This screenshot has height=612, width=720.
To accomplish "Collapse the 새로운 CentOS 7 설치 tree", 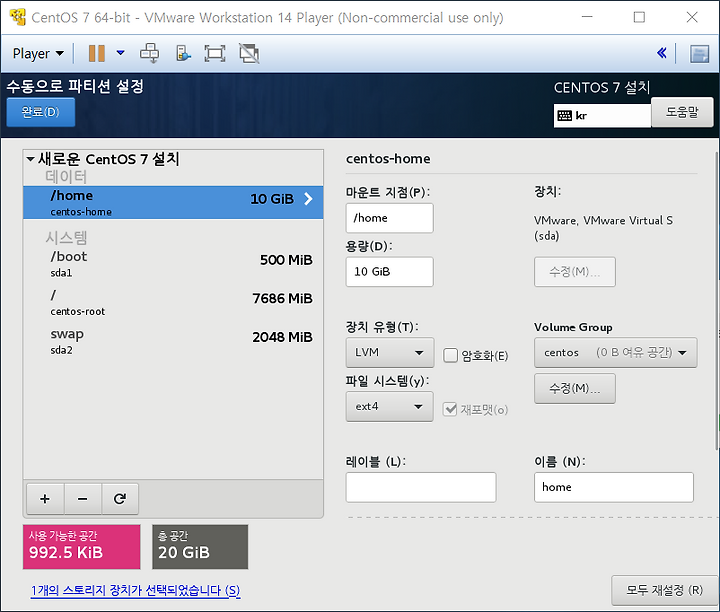I will pyautogui.click(x=30, y=159).
